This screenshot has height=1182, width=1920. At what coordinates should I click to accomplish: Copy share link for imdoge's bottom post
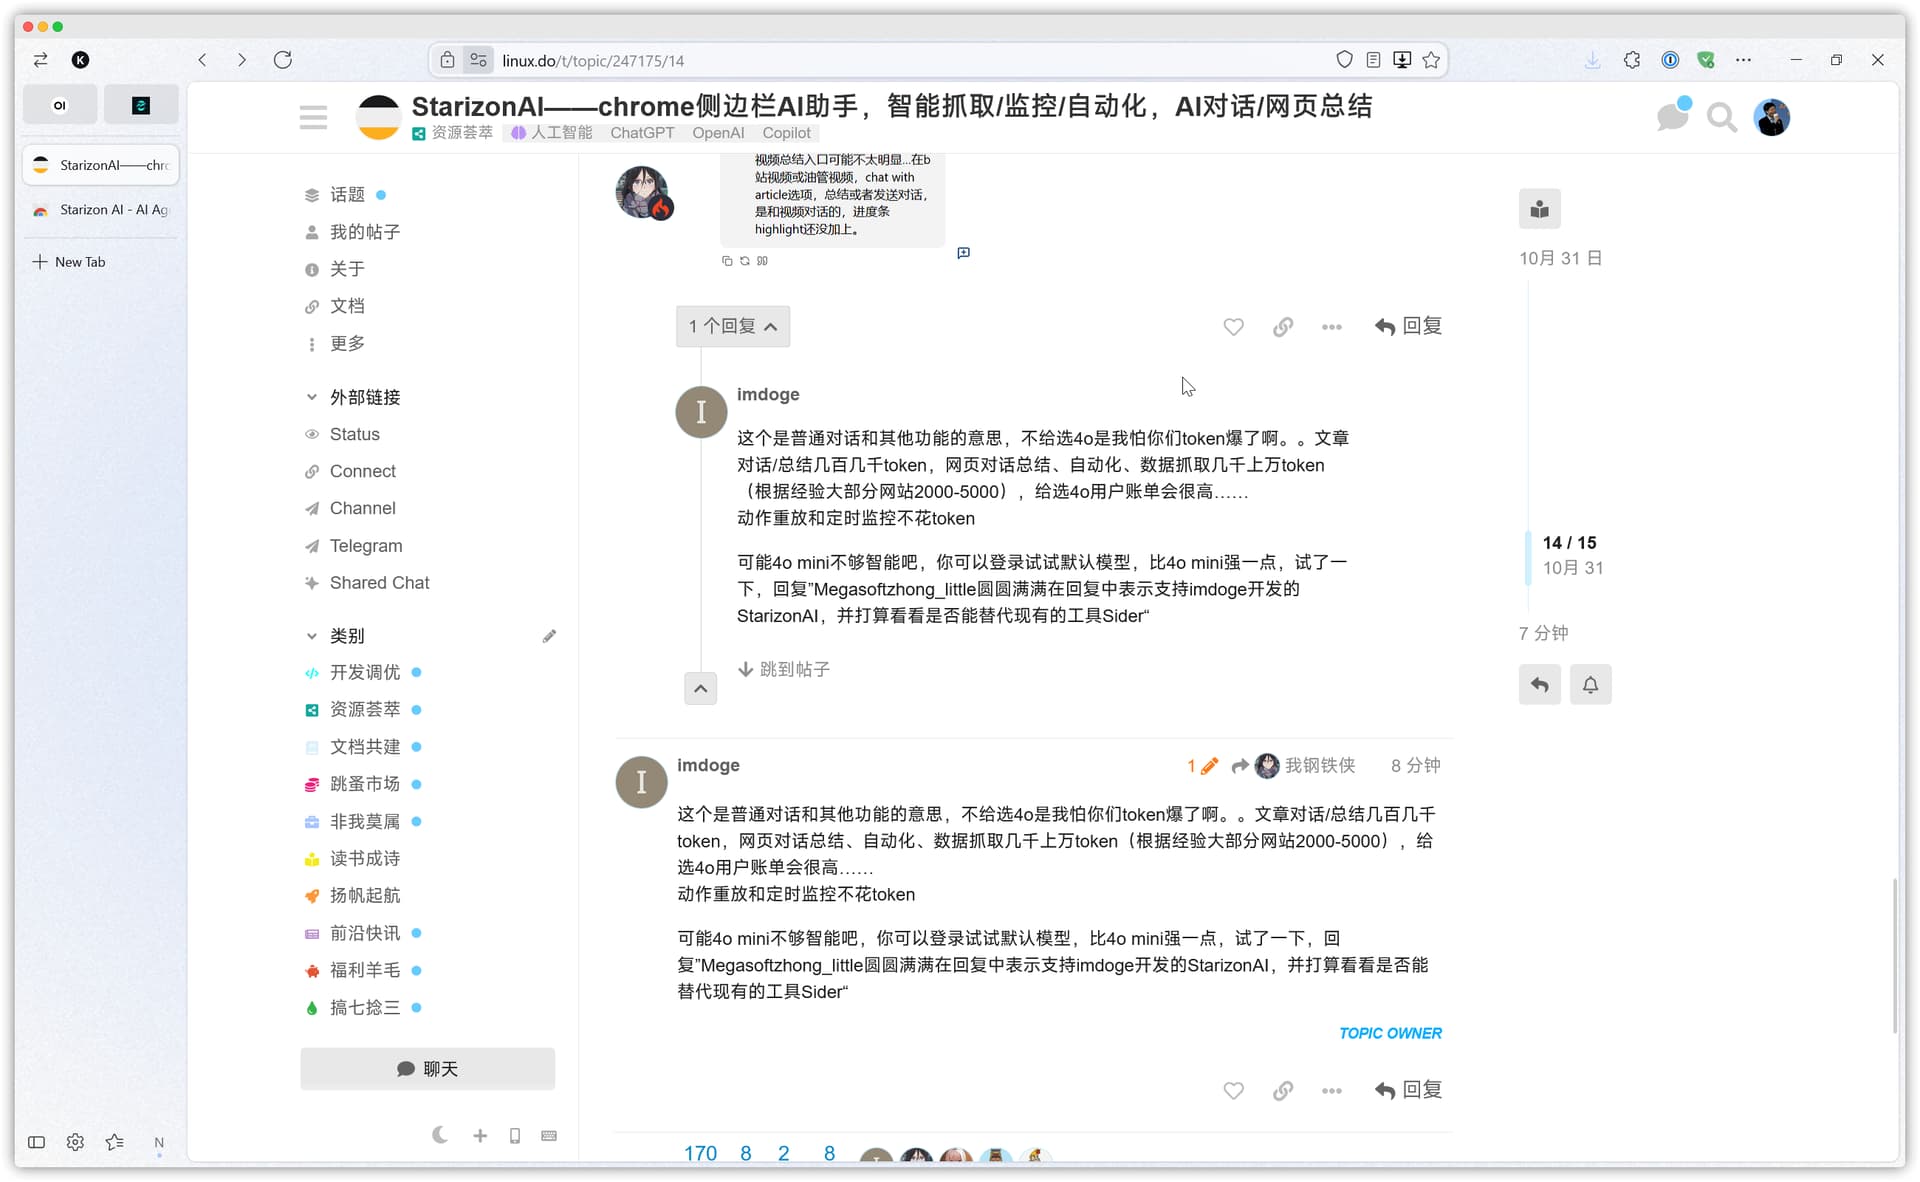[x=1283, y=1091]
